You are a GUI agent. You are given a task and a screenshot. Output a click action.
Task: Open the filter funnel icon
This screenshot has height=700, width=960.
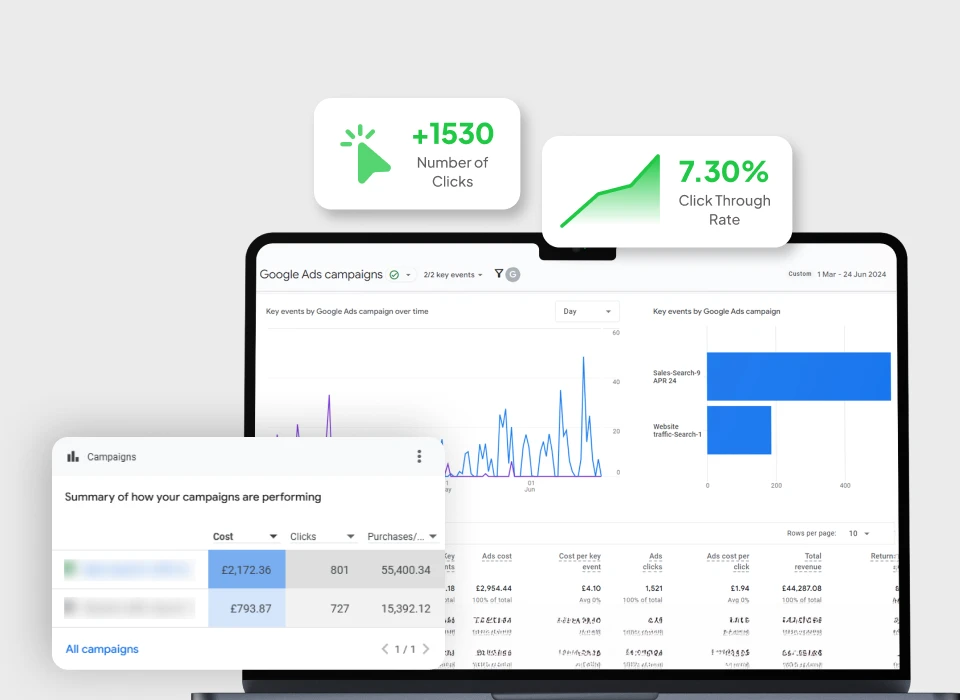[499, 274]
